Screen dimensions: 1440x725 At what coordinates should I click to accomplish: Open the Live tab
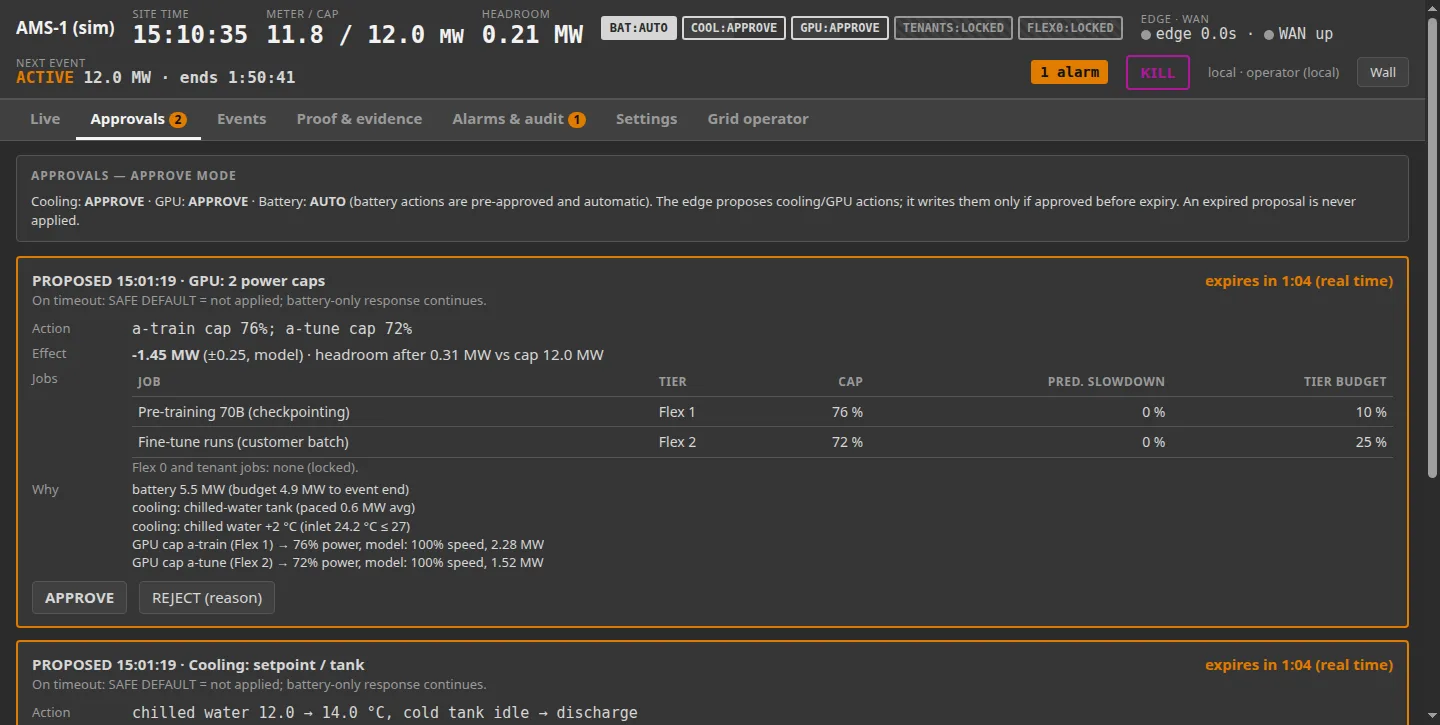[x=45, y=119]
